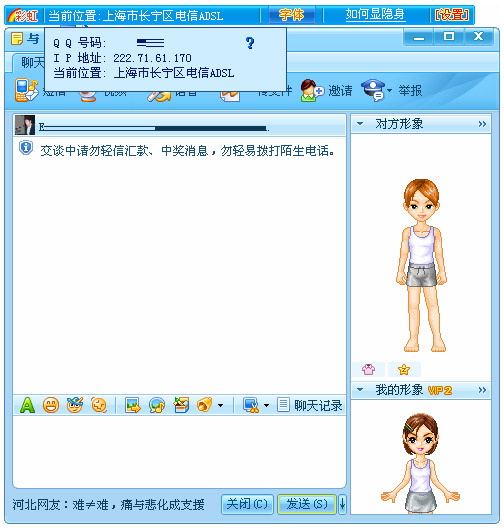Open 聊天记录 chat history

coord(318,405)
